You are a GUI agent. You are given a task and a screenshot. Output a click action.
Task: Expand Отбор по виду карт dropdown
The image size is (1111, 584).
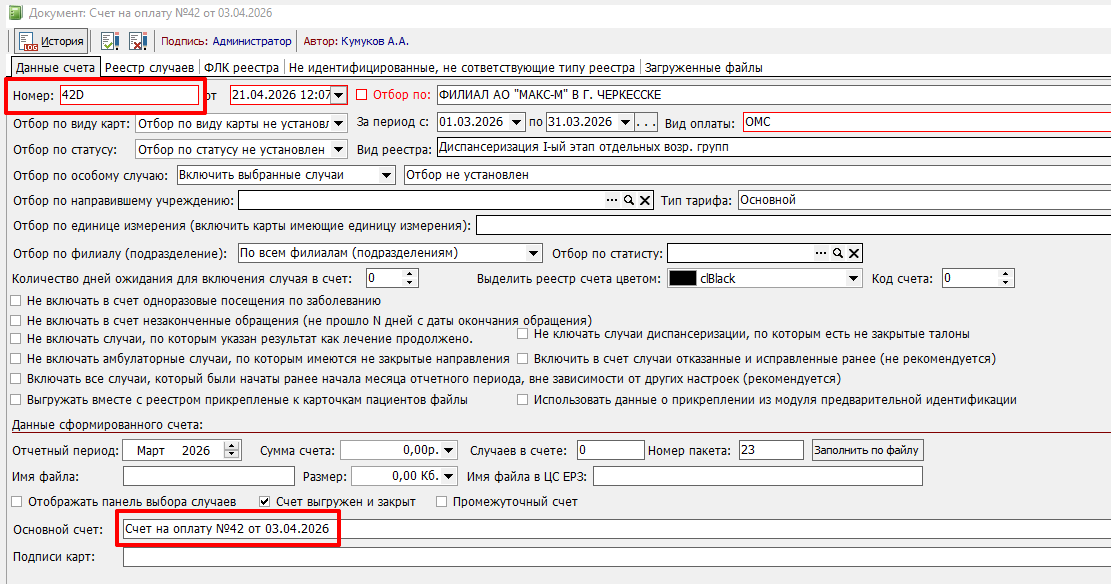338,123
